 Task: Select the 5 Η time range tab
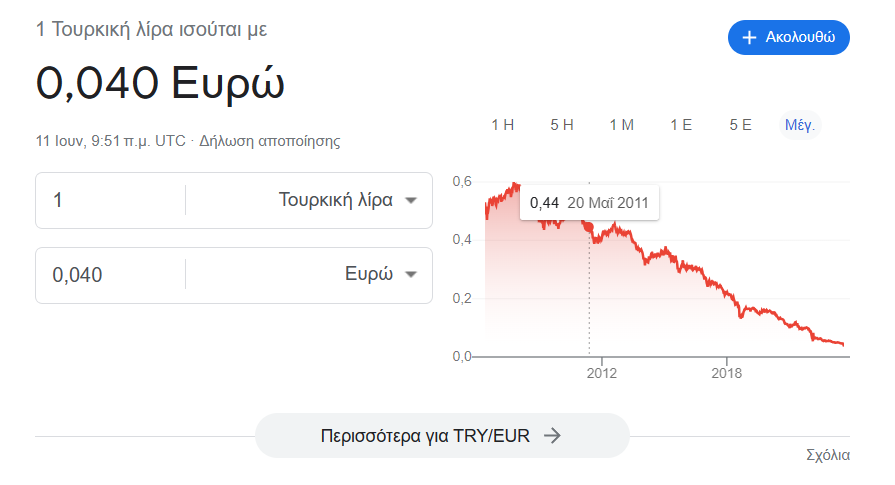[x=562, y=125]
